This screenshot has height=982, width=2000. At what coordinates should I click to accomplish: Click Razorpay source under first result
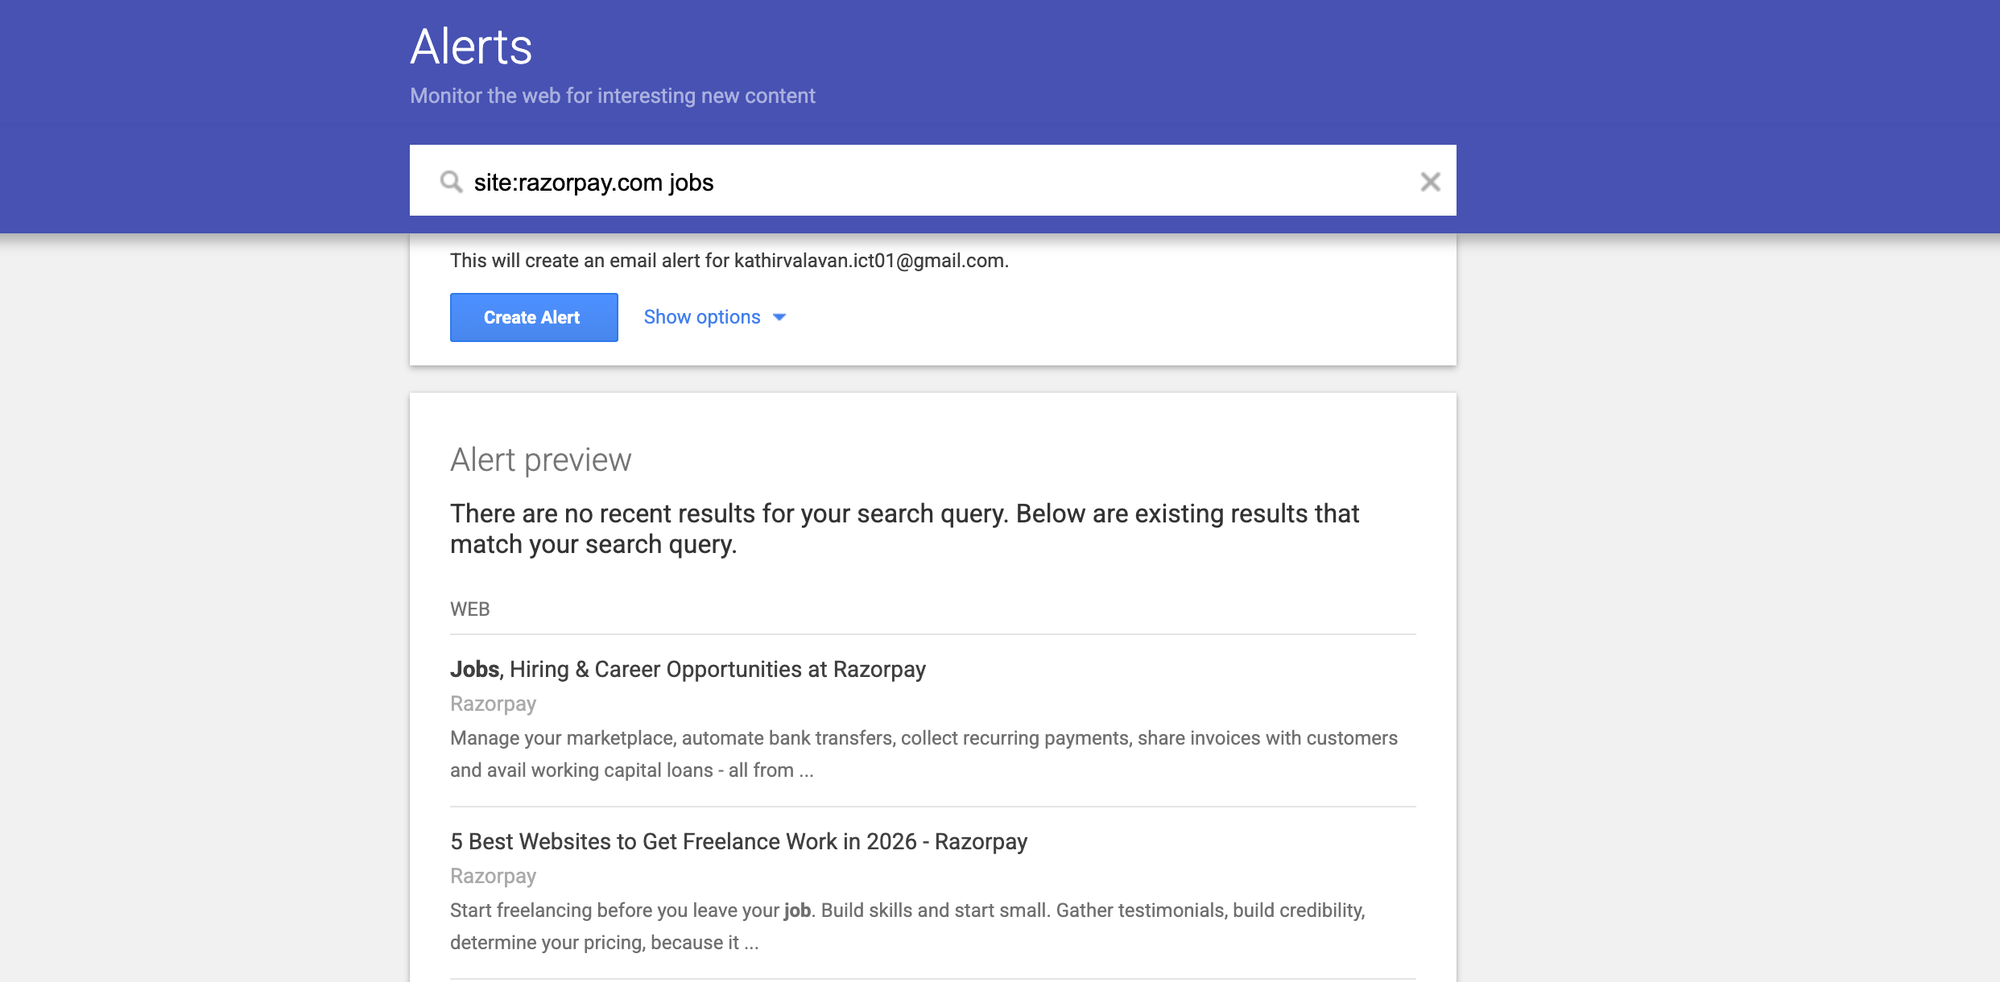click(493, 704)
